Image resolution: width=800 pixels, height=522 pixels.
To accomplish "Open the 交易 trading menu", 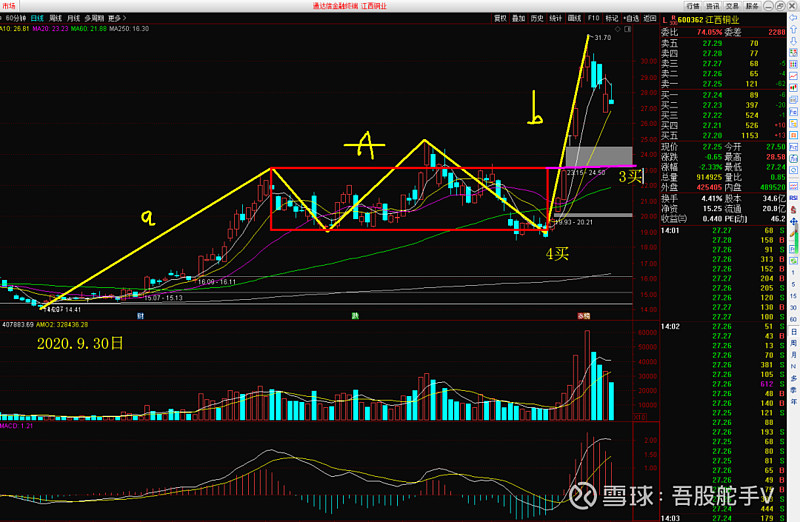I will (x=733, y=6).
